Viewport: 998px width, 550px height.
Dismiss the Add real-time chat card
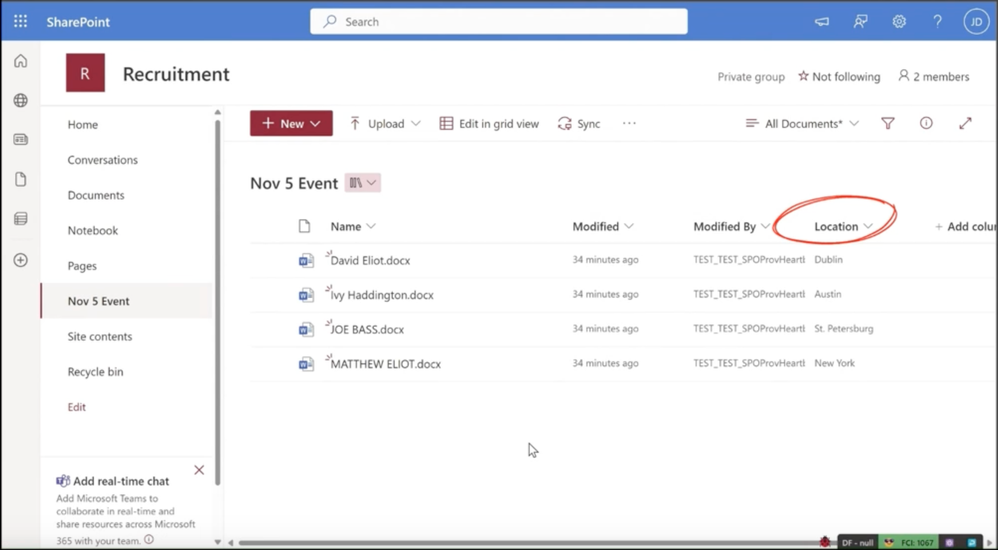(x=199, y=470)
